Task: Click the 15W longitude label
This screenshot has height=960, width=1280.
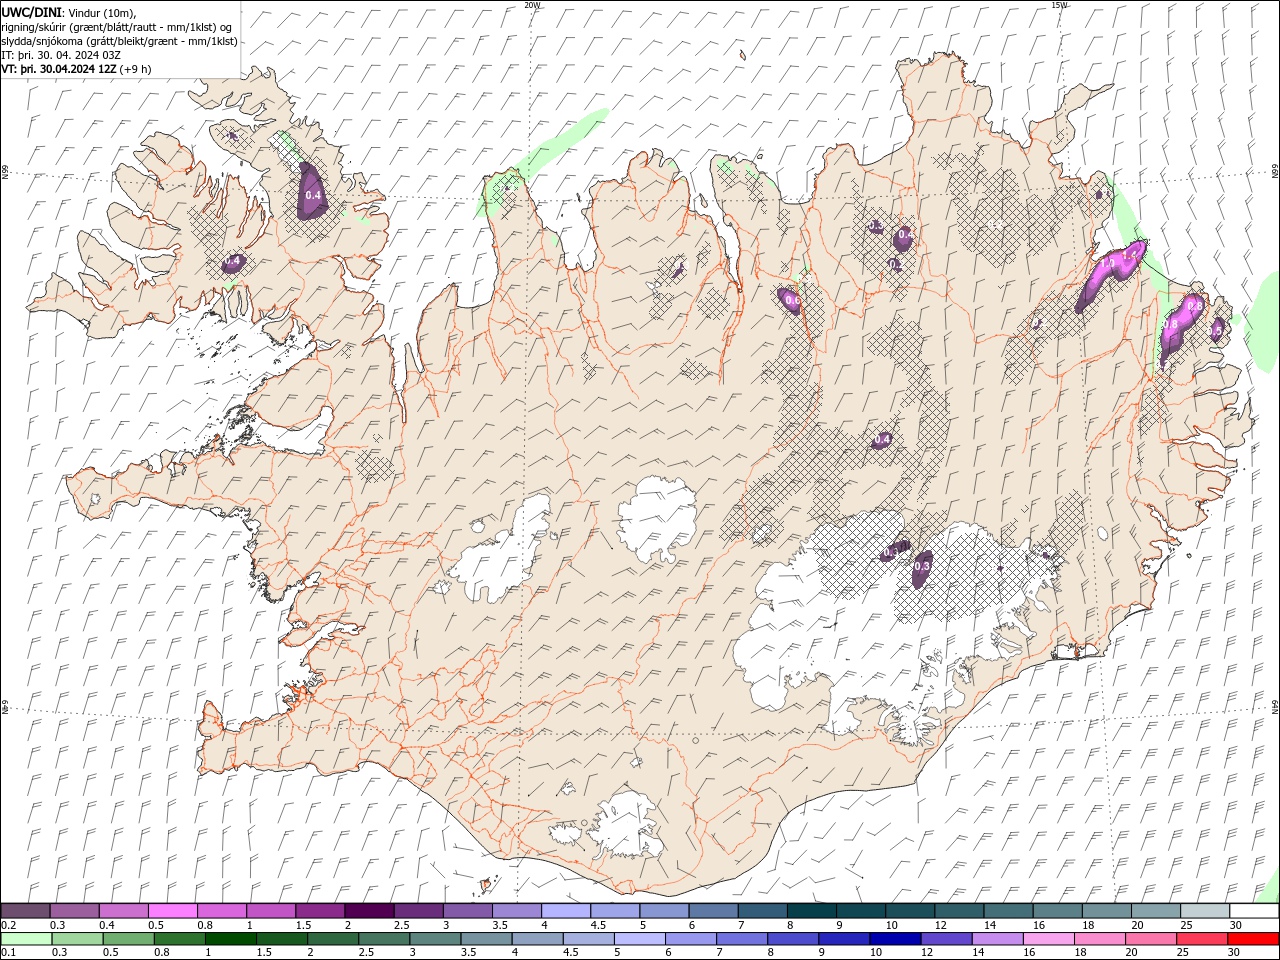Action: (1059, 5)
